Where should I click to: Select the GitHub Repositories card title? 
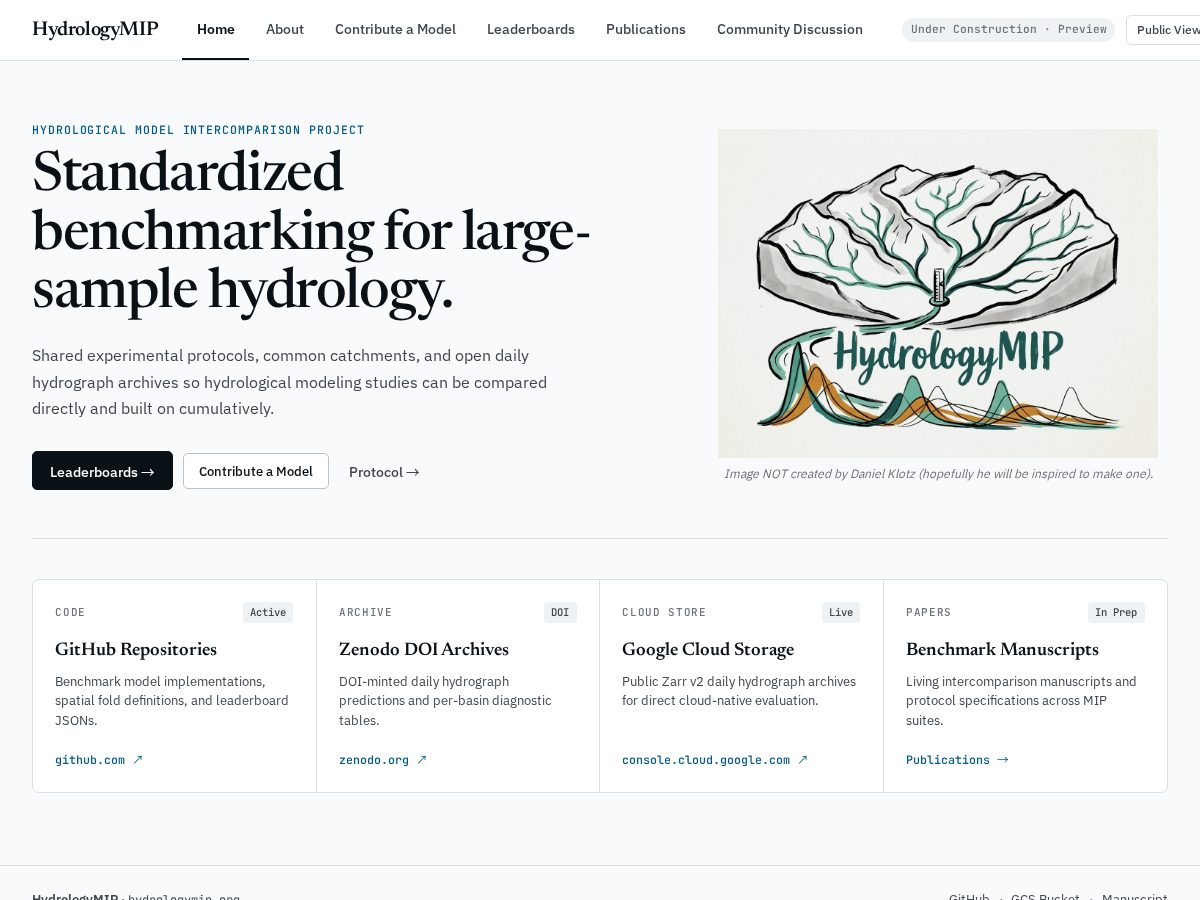pyautogui.click(x=136, y=649)
